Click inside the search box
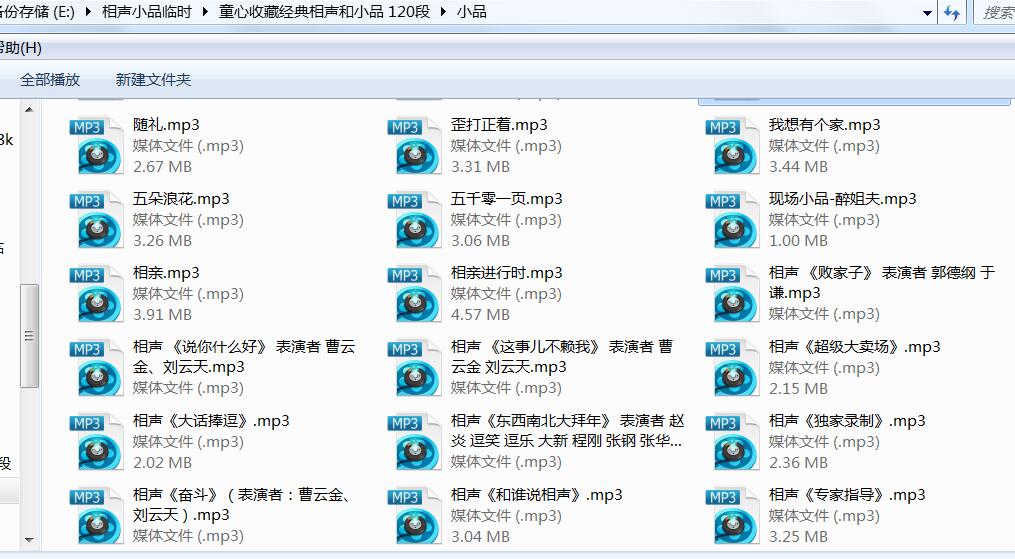Image resolution: width=1015 pixels, height=559 pixels. pyautogui.click(x=997, y=12)
